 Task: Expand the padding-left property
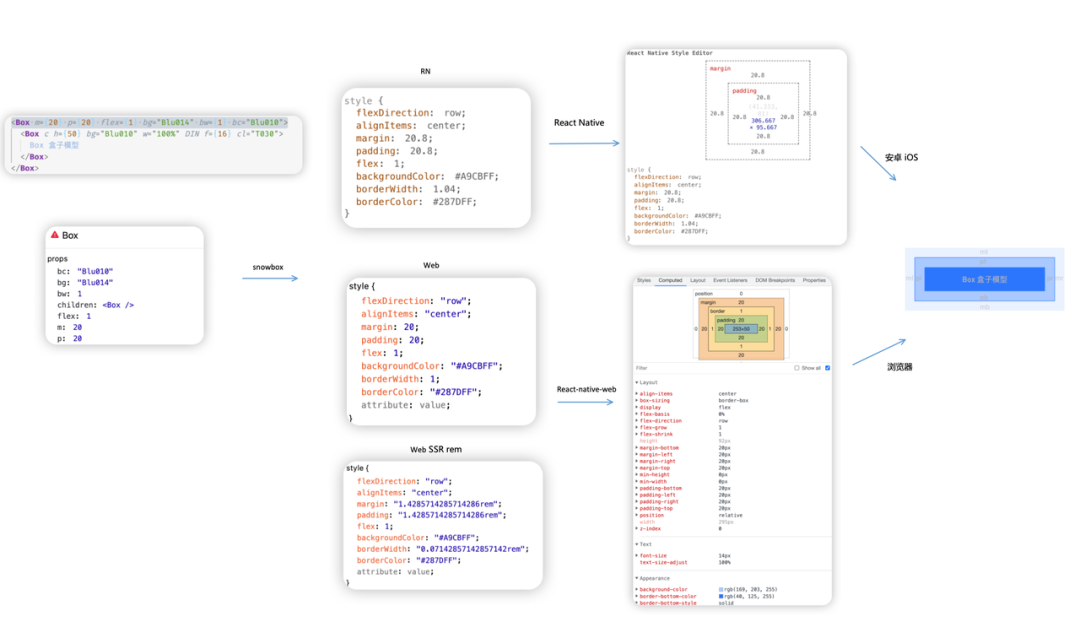coord(636,495)
